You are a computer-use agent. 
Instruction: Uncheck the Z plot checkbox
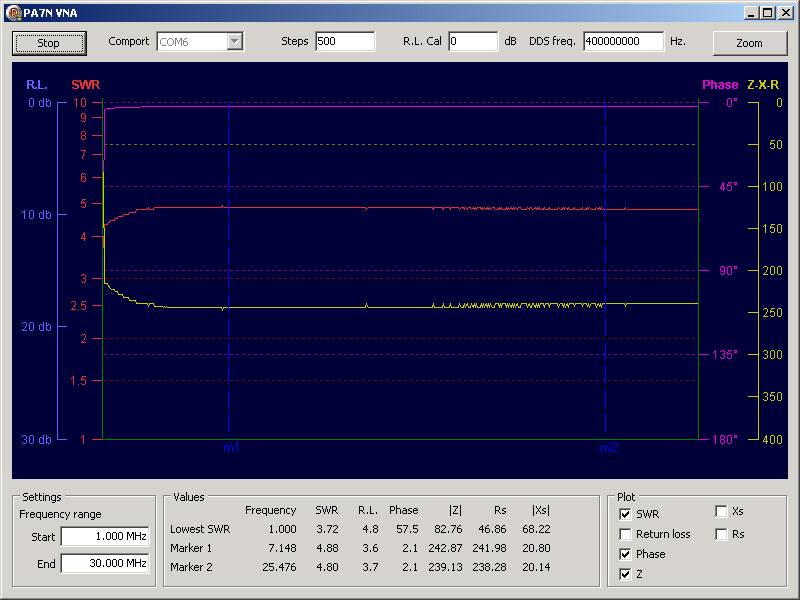(x=626, y=574)
